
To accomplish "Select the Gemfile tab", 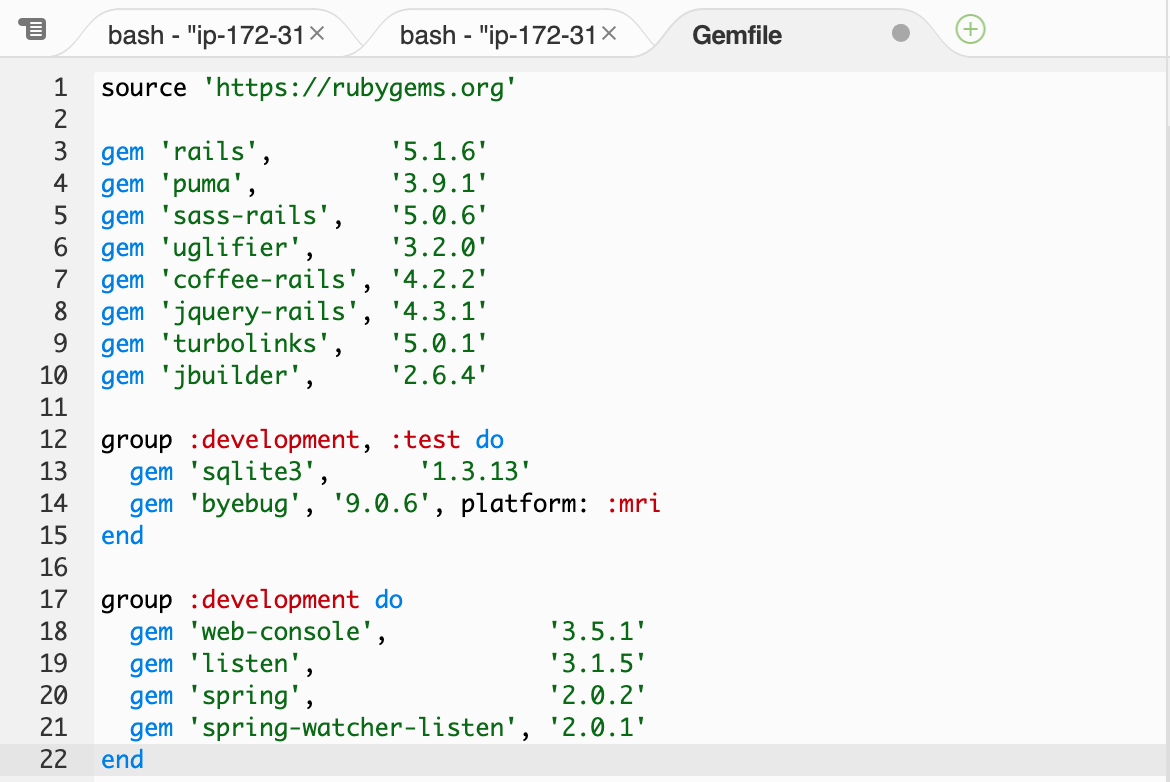I will click(736, 35).
